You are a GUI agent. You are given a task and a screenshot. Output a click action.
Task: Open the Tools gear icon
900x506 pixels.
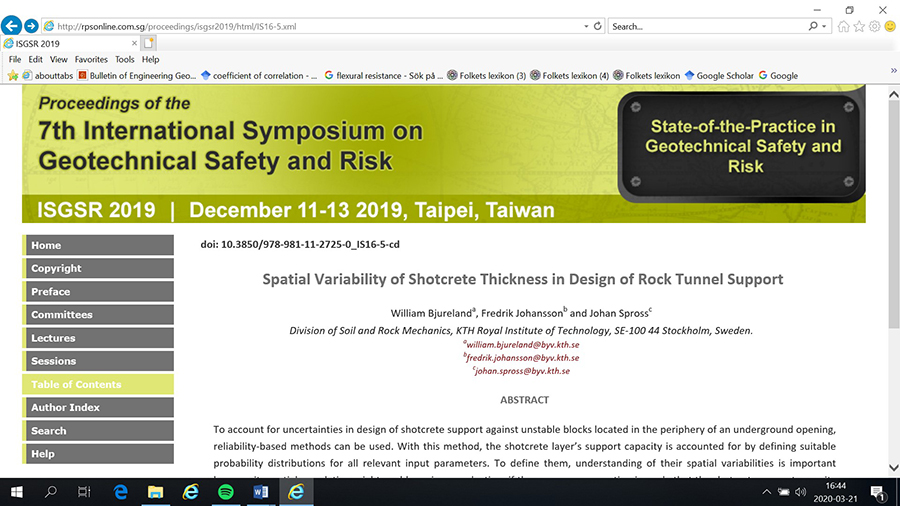874,26
